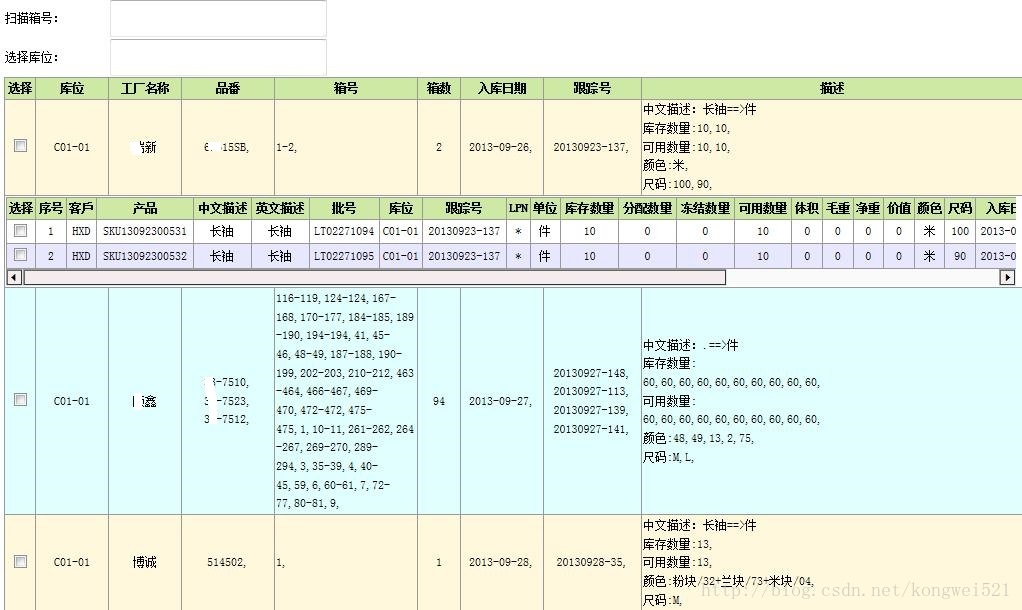Click tracking number 20130927-113
Image resolution: width=1022 pixels, height=610 pixels.
[x=591, y=391]
